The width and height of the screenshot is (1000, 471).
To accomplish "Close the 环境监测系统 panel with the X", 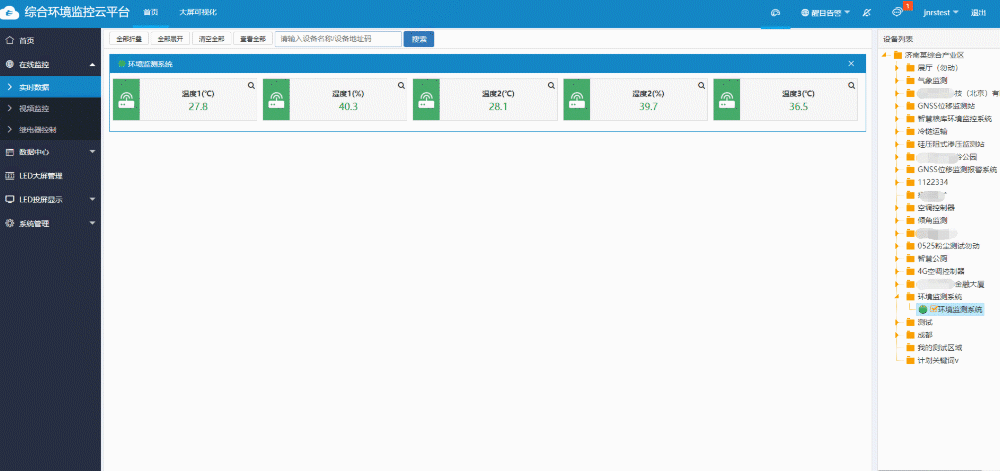I will (851, 63).
